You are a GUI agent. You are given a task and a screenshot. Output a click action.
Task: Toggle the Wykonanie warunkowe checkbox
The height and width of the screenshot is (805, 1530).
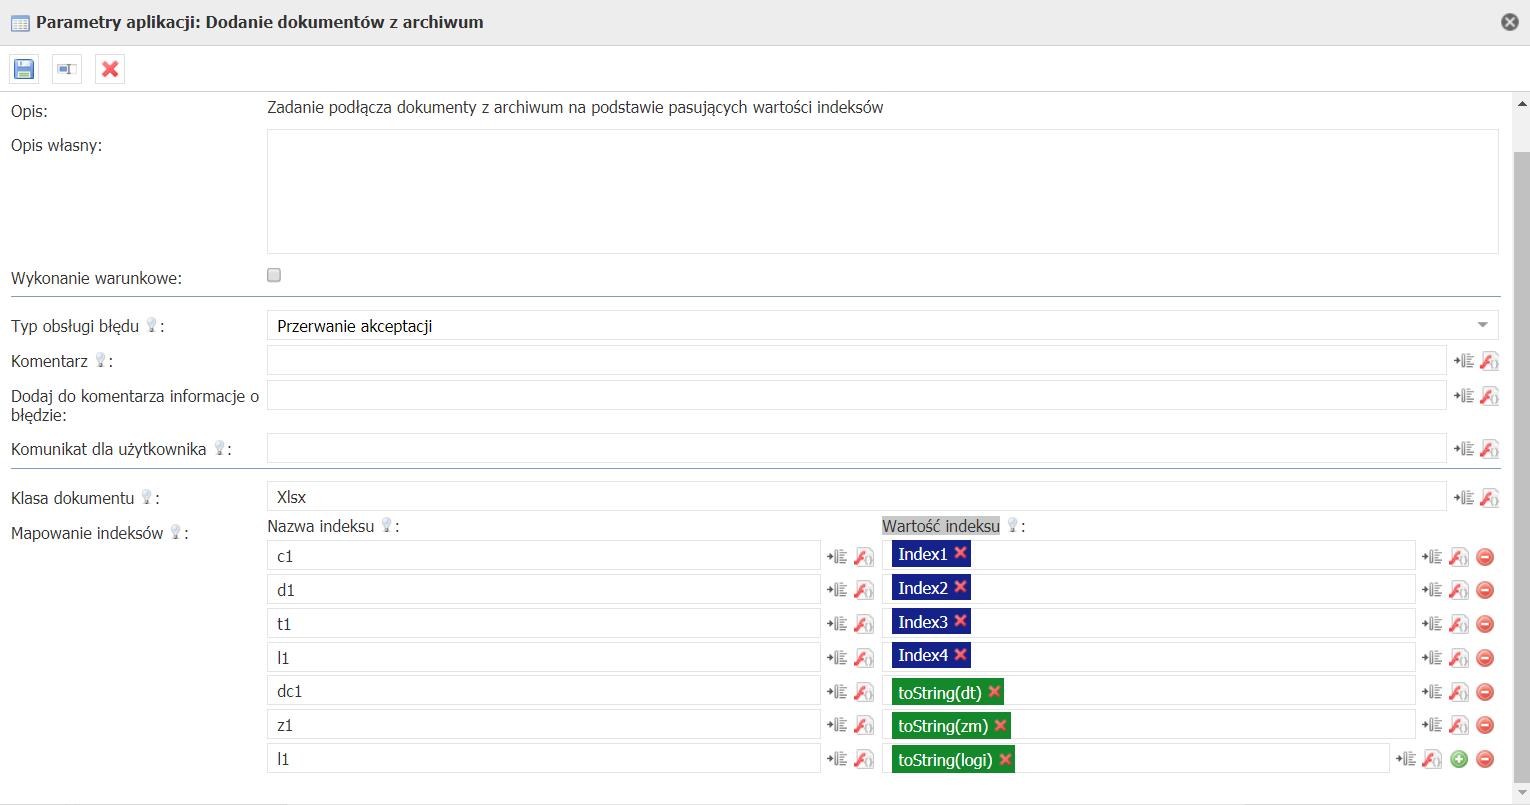[274, 276]
